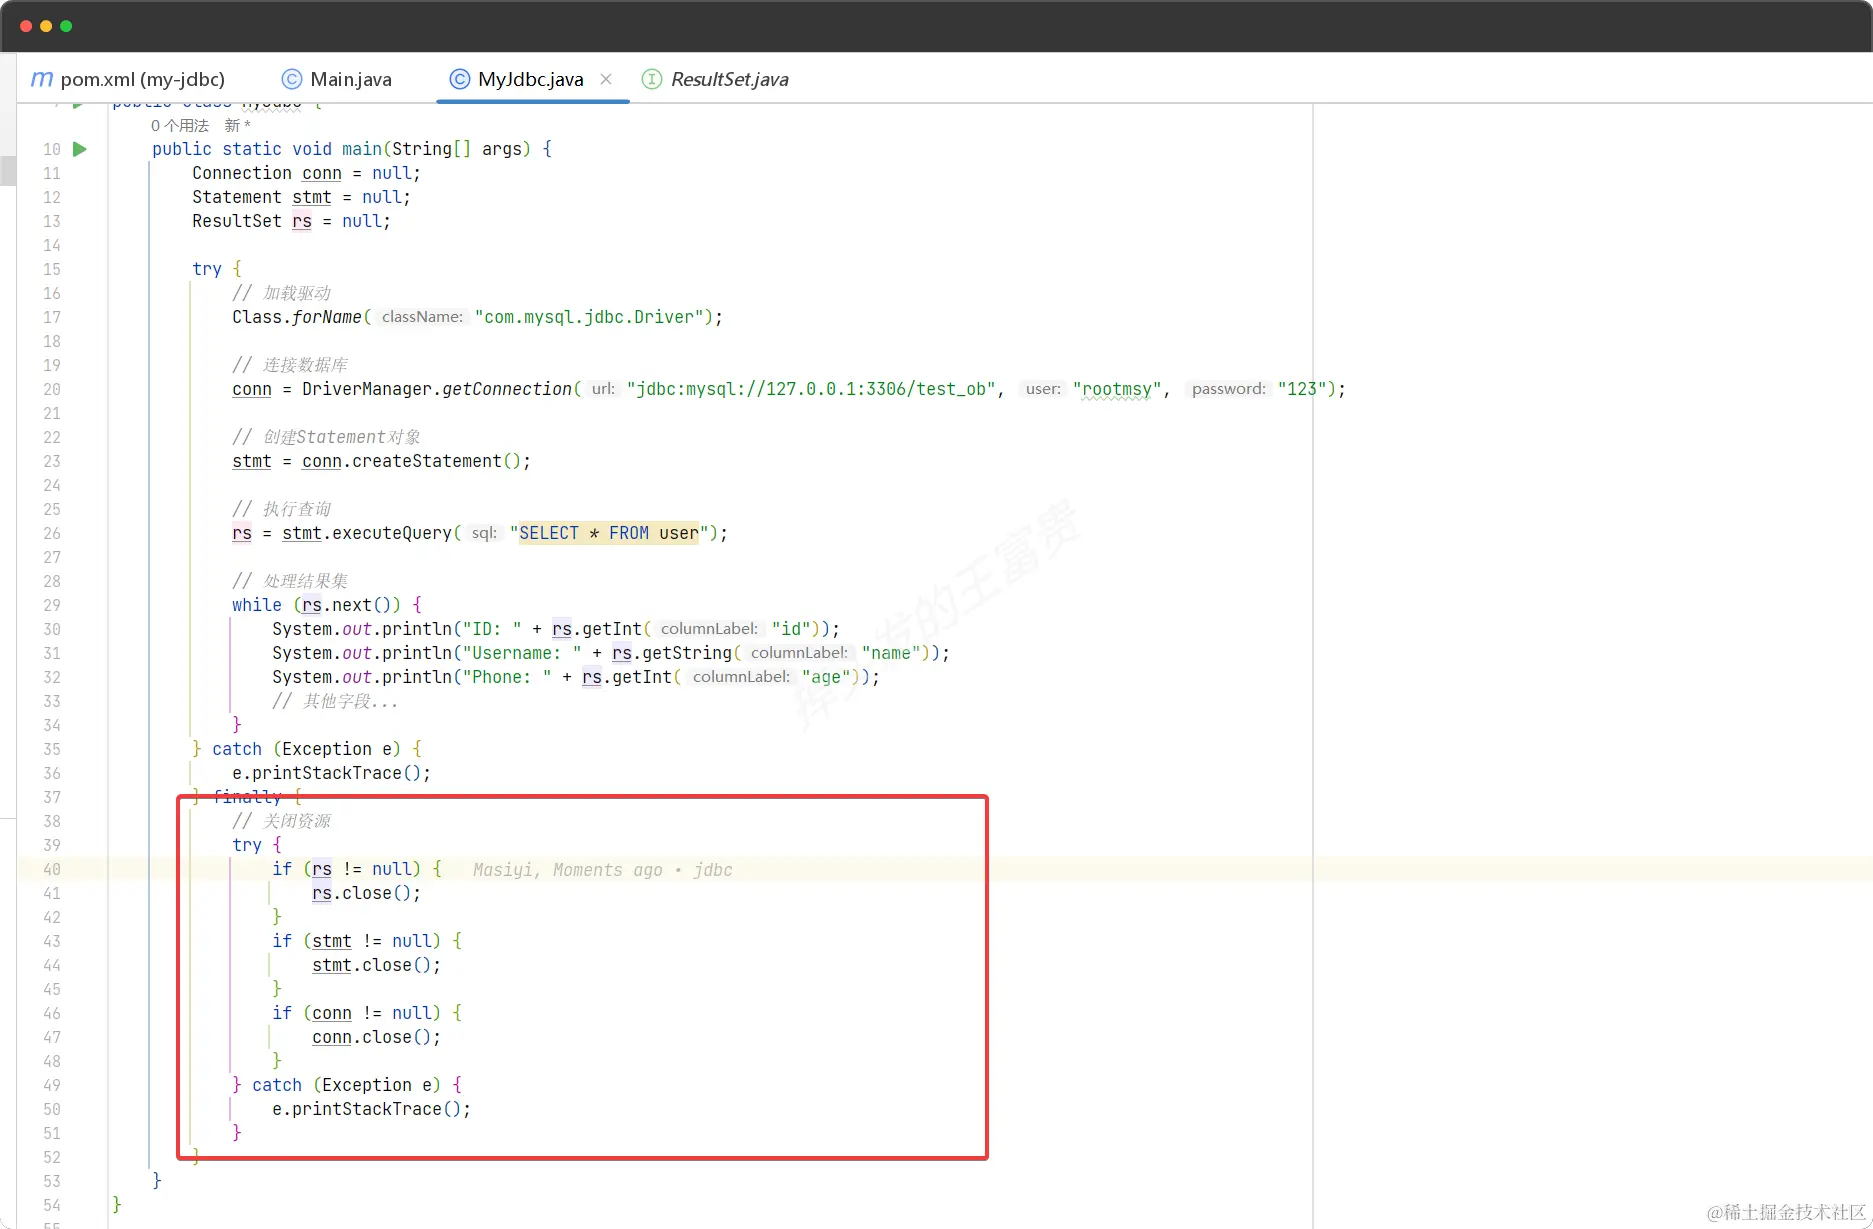Click the password: inlay hint
Image resolution: width=1873 pixels, height=1229 pixels.
(1228, 389)
